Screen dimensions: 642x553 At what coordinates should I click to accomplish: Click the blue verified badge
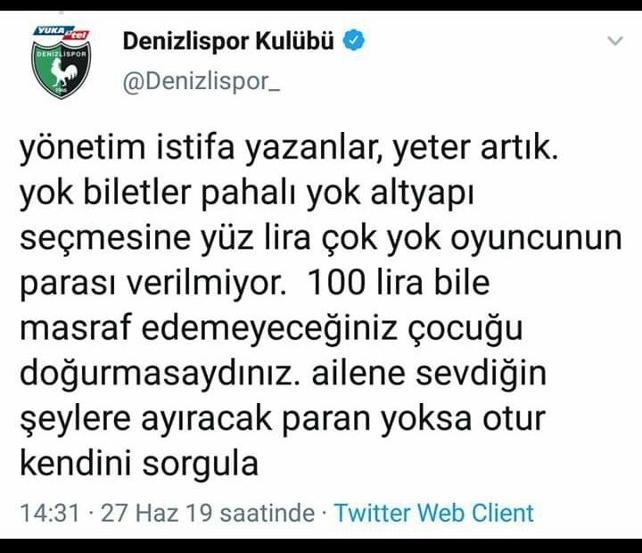(354, 41)
